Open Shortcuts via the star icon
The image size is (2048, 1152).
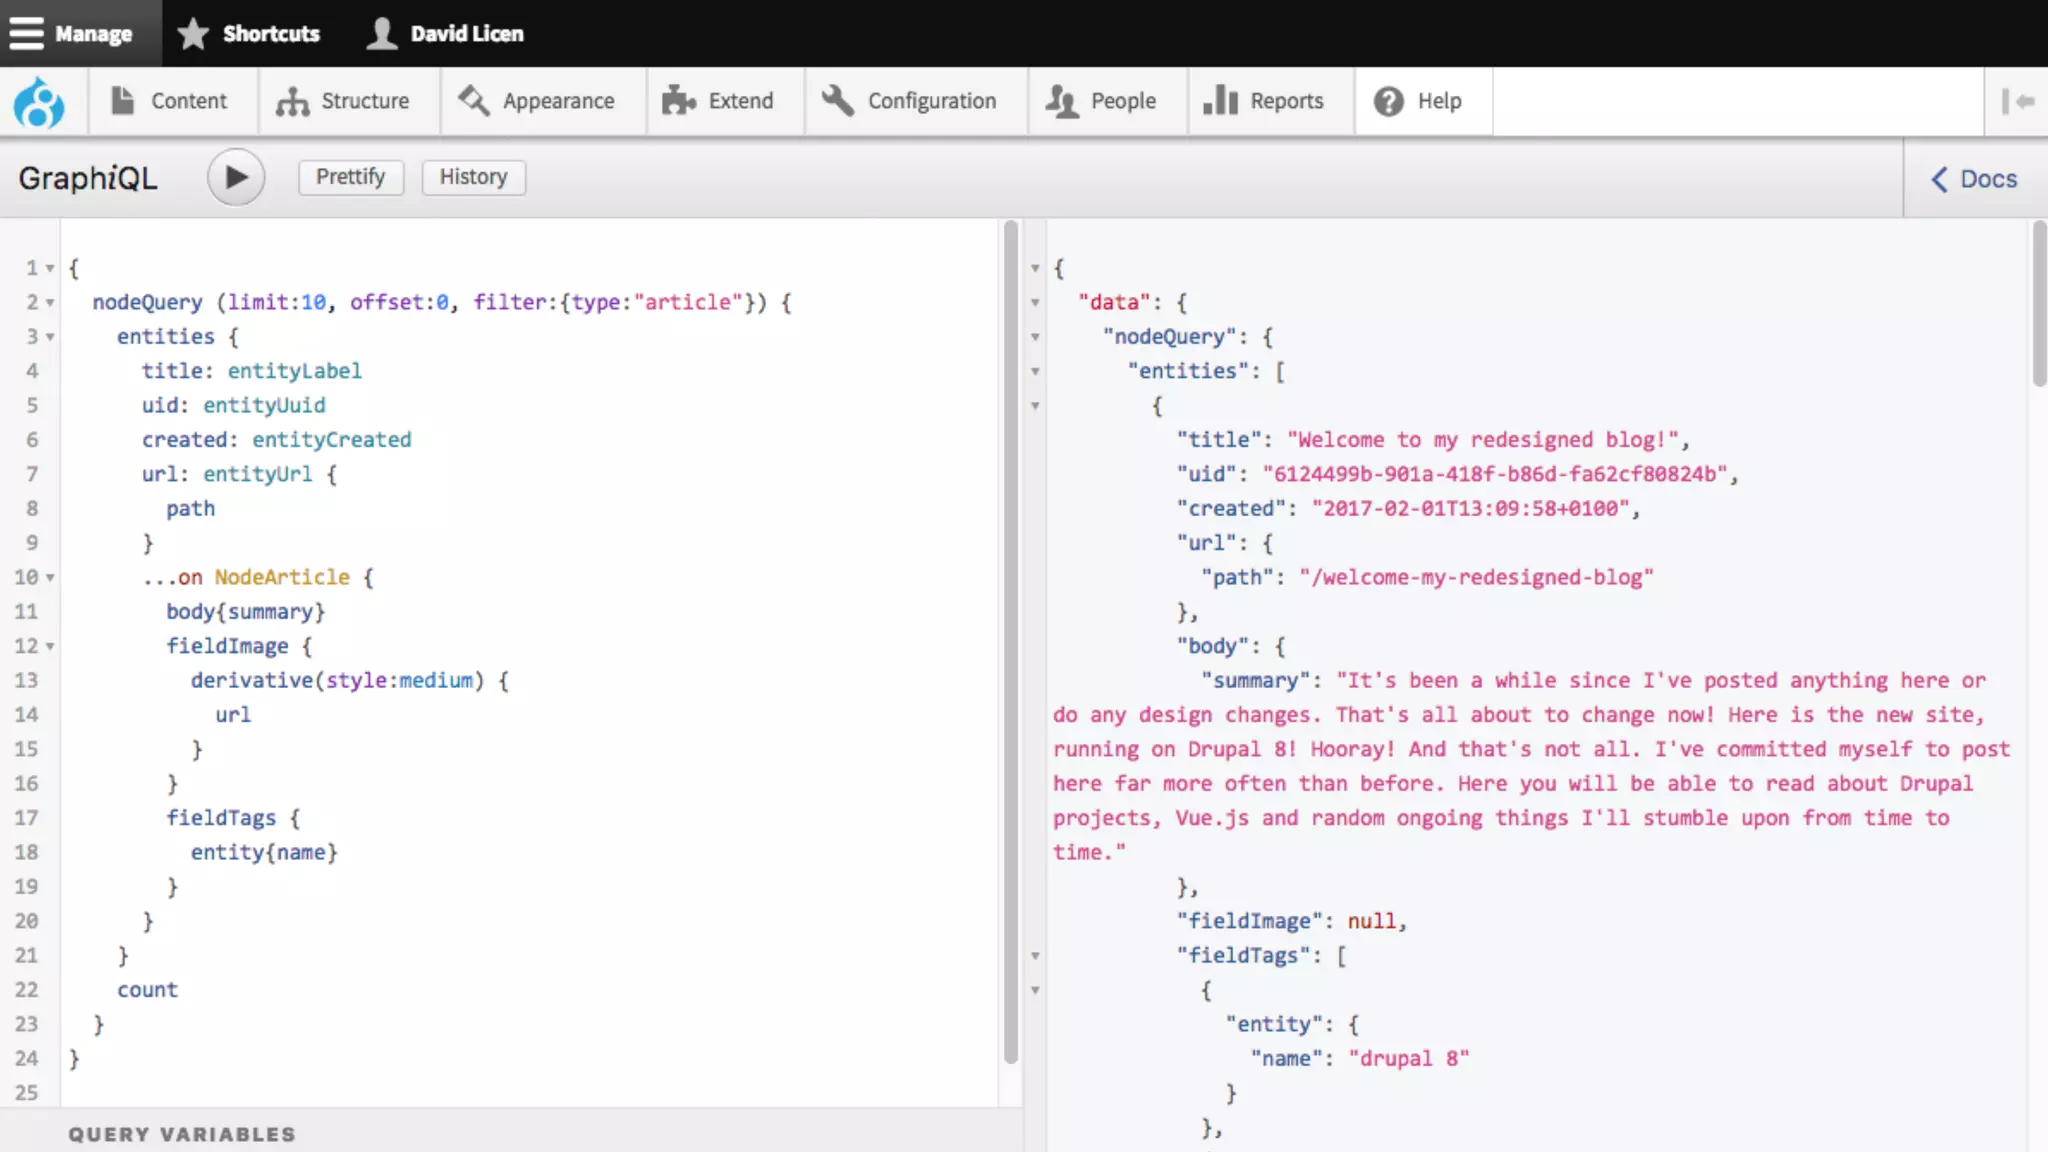(193, 33)
